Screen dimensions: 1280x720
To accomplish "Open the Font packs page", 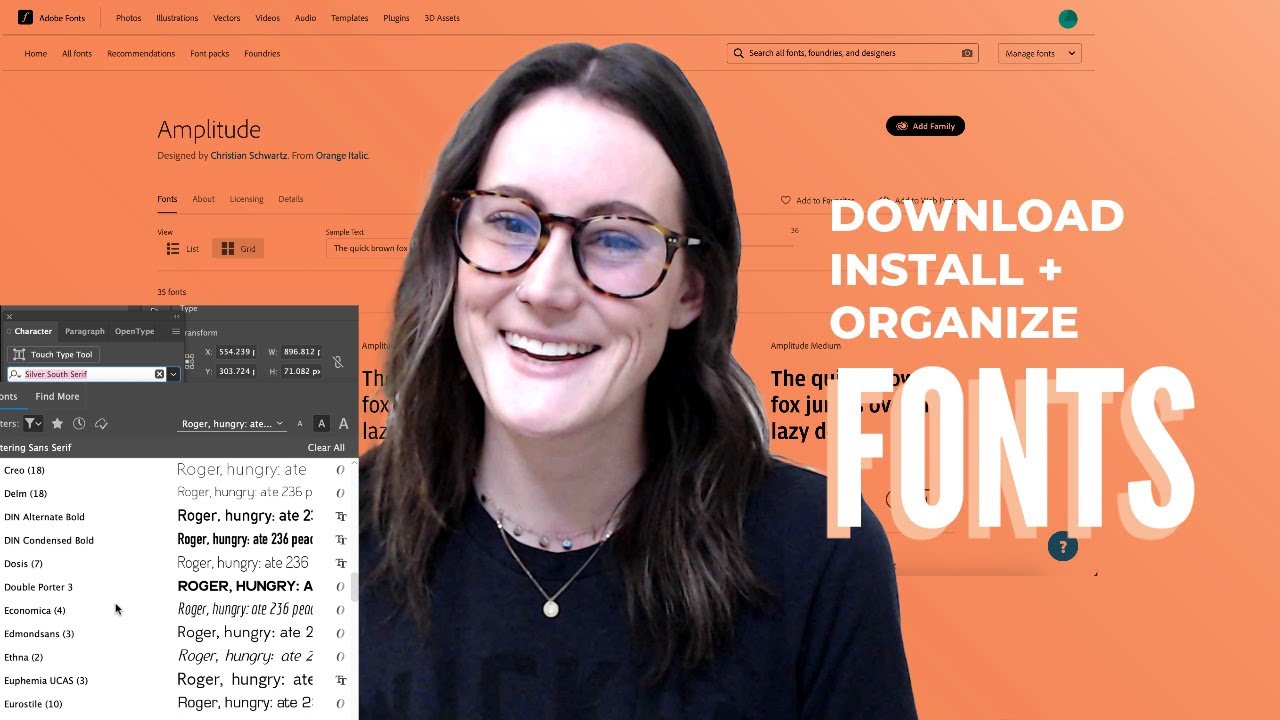I will tap(210, 54).
